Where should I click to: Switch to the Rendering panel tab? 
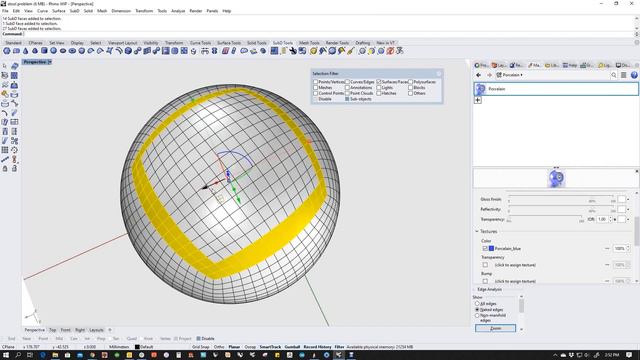[x=516, y=65]
